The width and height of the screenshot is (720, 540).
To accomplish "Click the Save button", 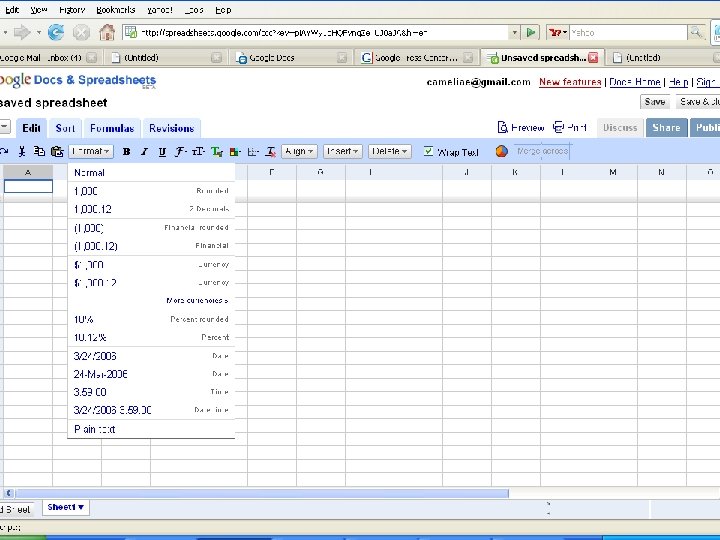I will pos(654,102).
